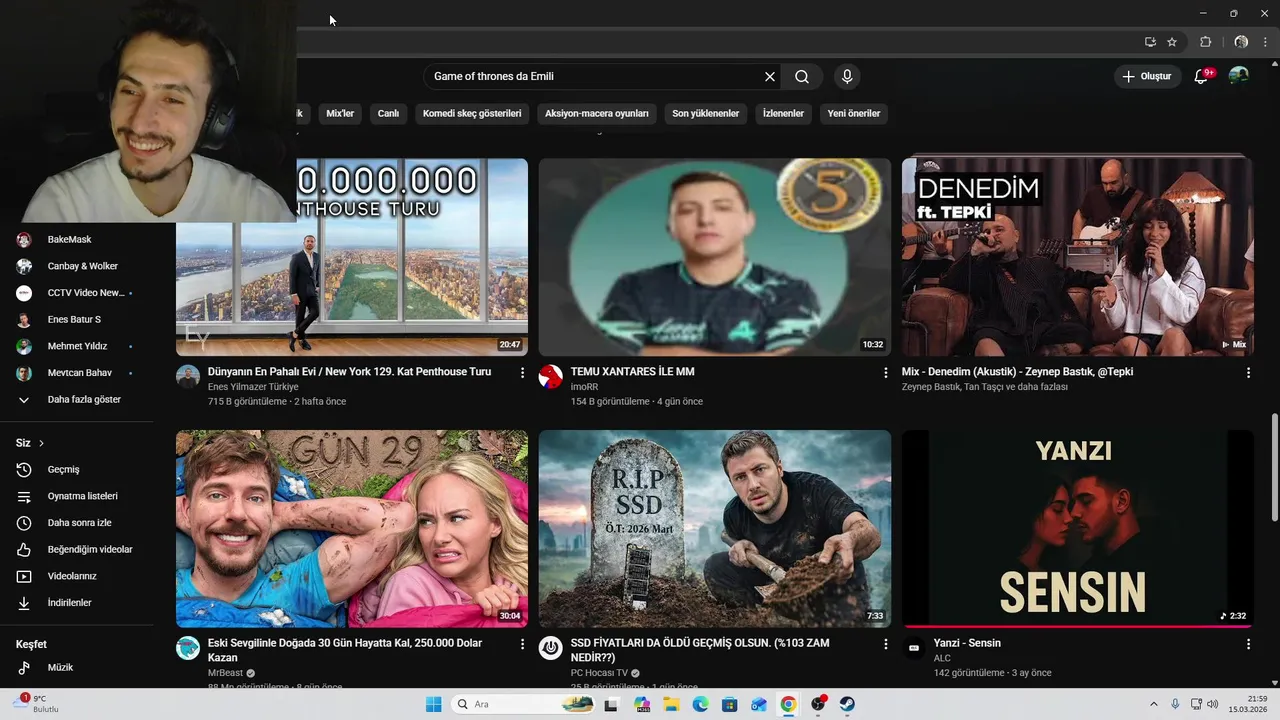Screen dimensions: 1280x720
Task: Open options for SSD FİYATLARI video
Action: [885, 645]
